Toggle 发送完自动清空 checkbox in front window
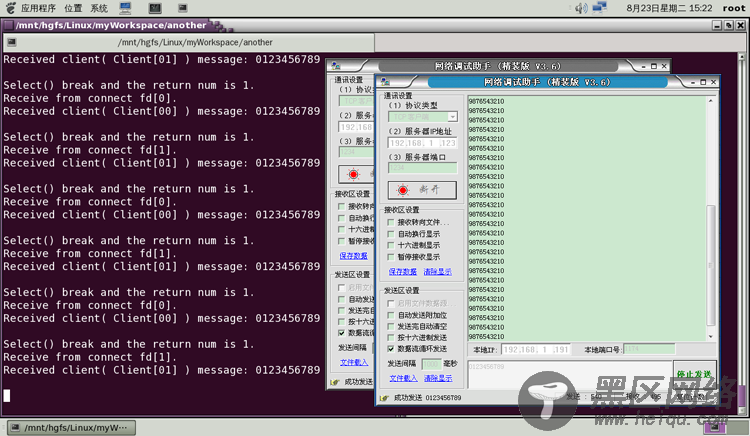750x436 pixels. [x=391, y=327]
